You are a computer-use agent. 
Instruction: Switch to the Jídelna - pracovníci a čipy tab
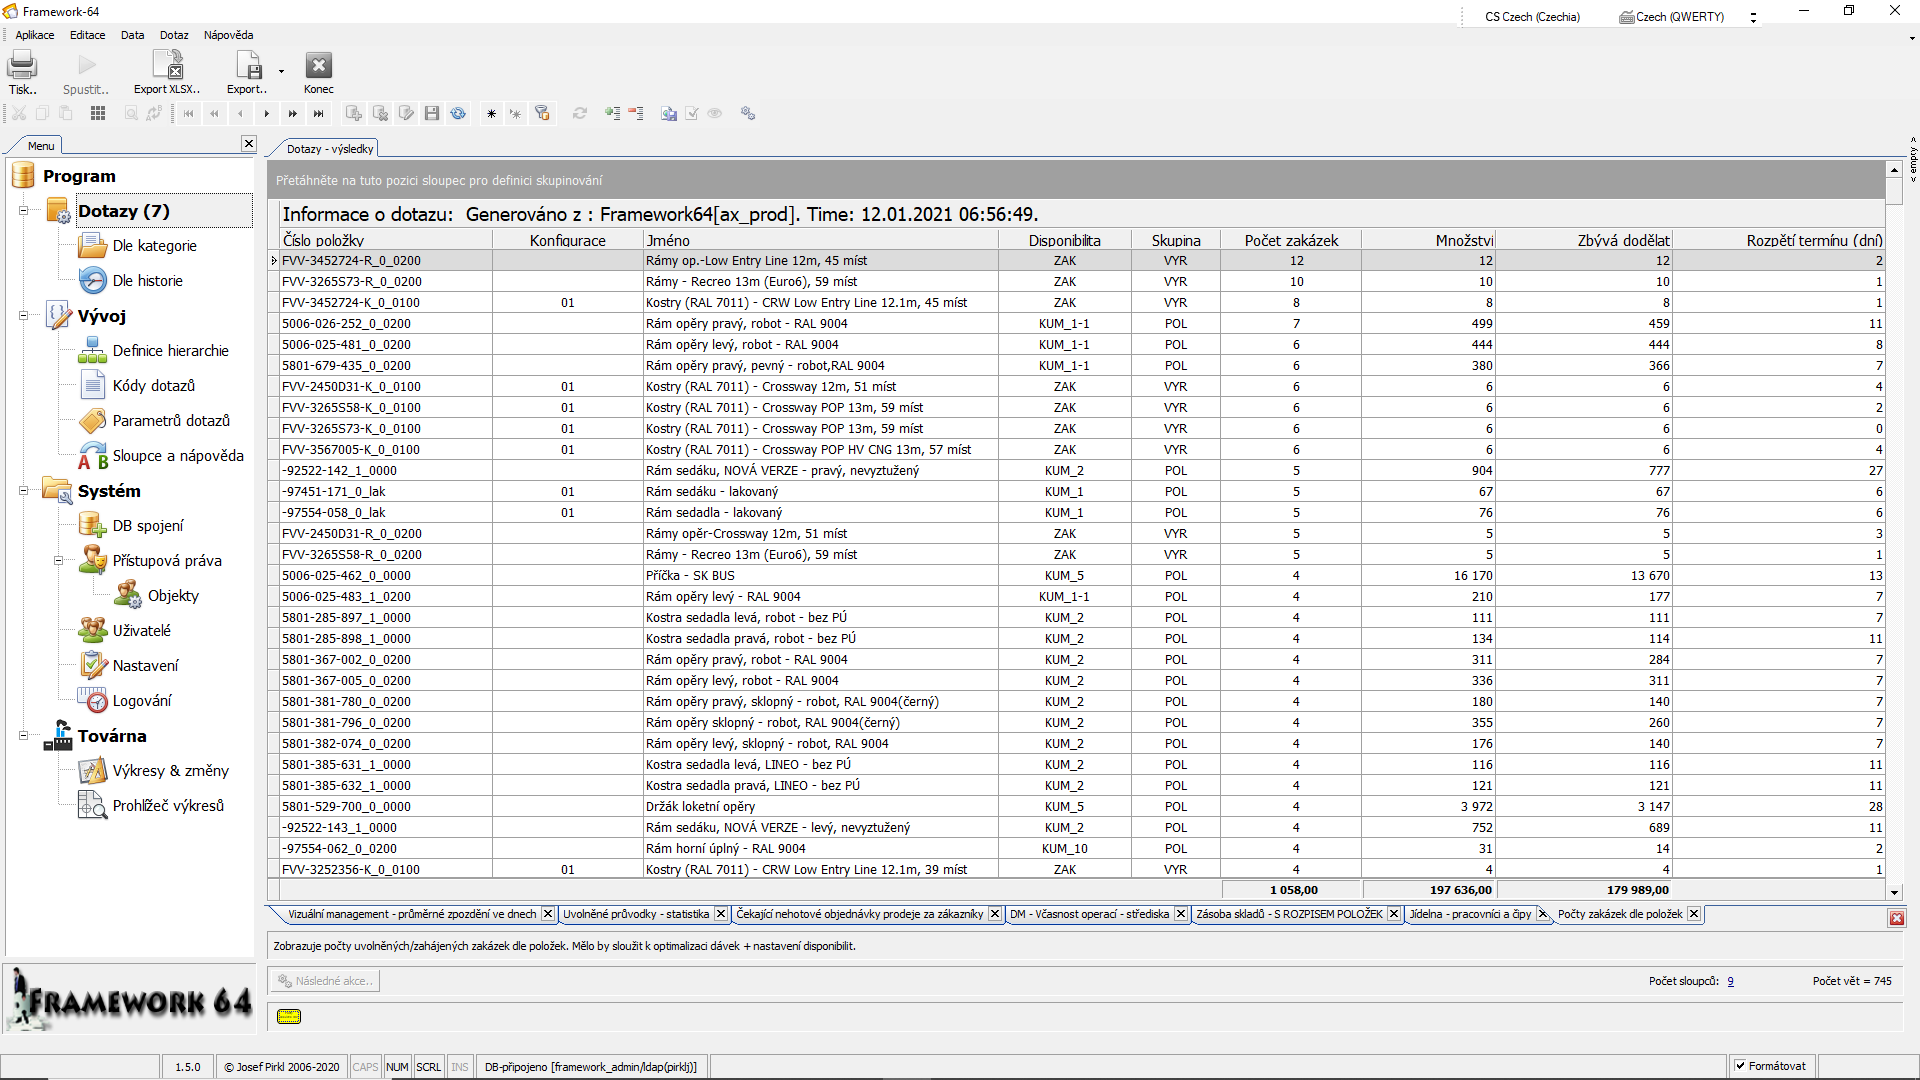pyautogui.click(x=1470, y=914)
